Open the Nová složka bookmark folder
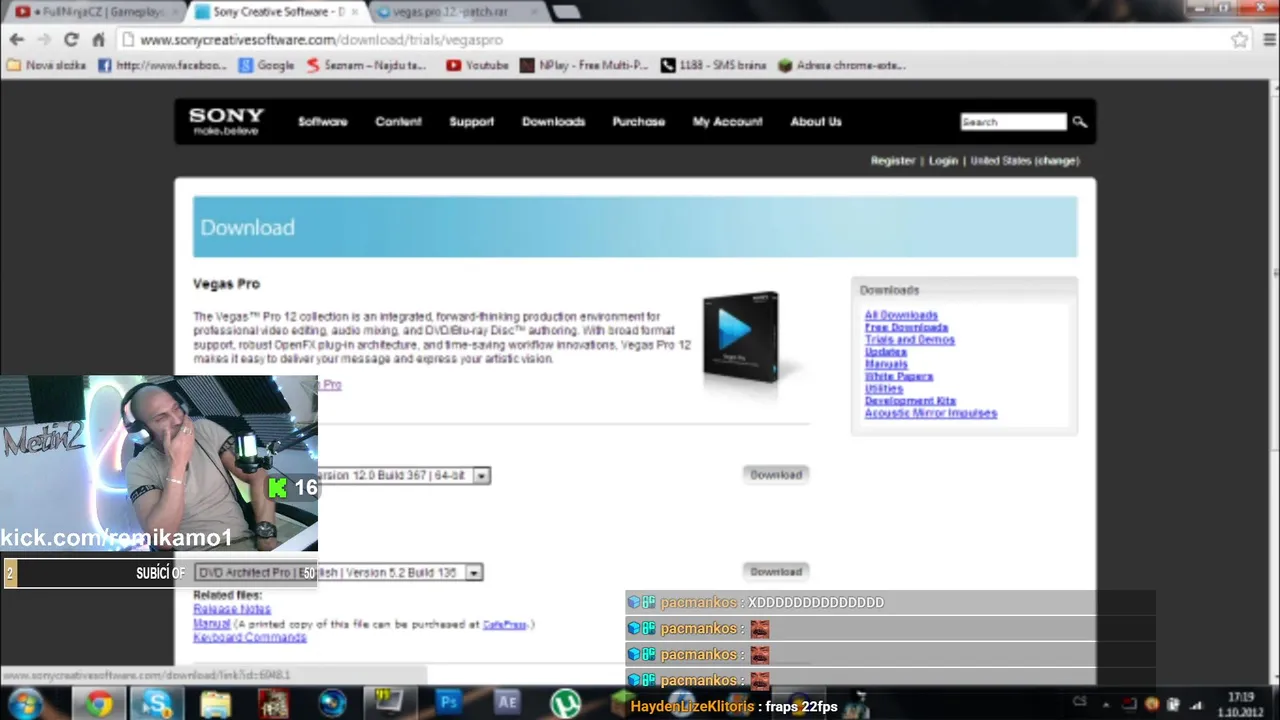 point(46,65)
